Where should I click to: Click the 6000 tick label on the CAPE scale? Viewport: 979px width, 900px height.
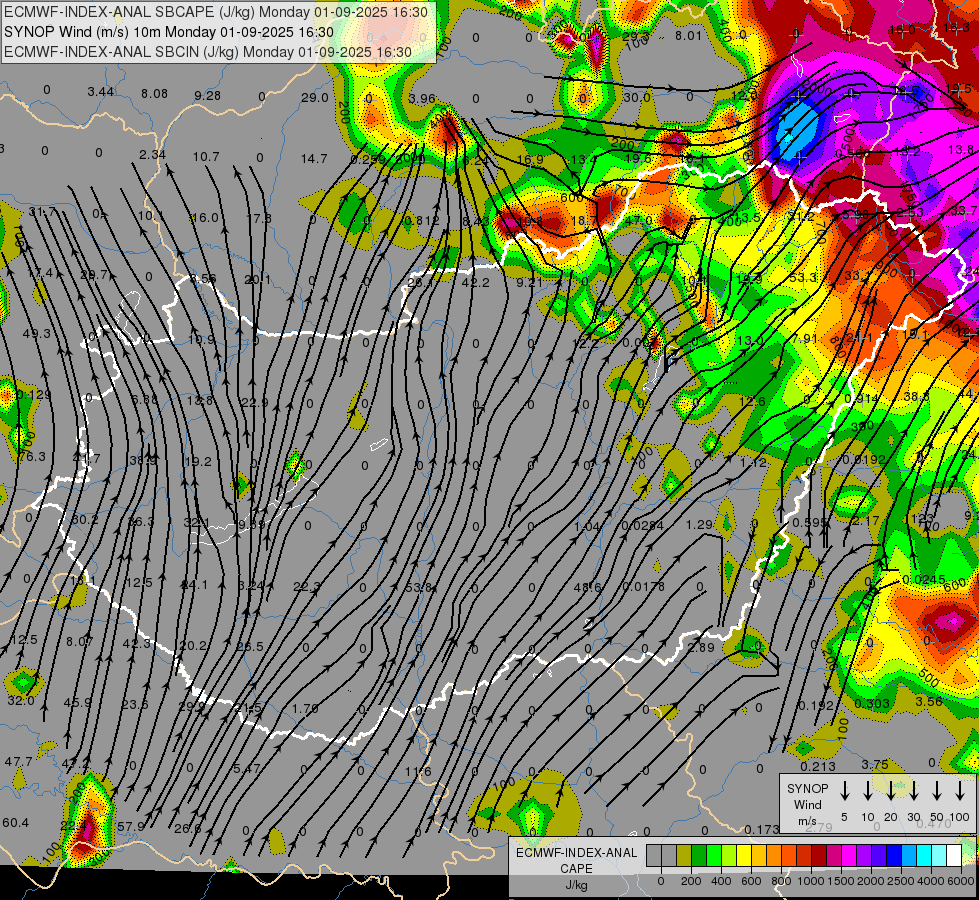pos(961,881)
